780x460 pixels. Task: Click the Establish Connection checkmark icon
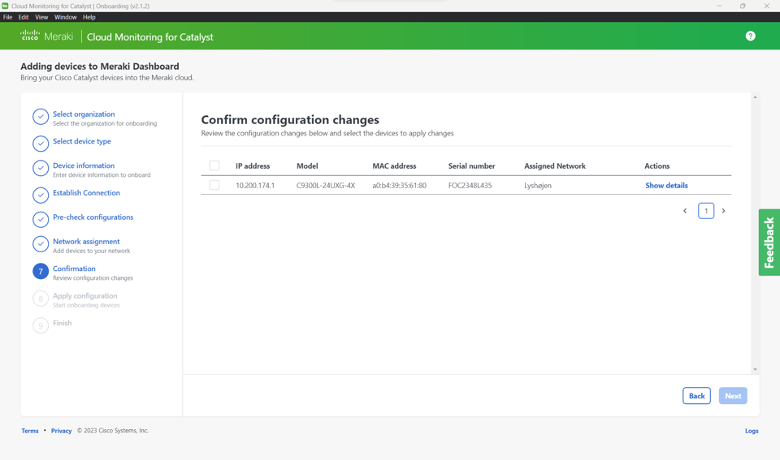click(x=40, y=195)
